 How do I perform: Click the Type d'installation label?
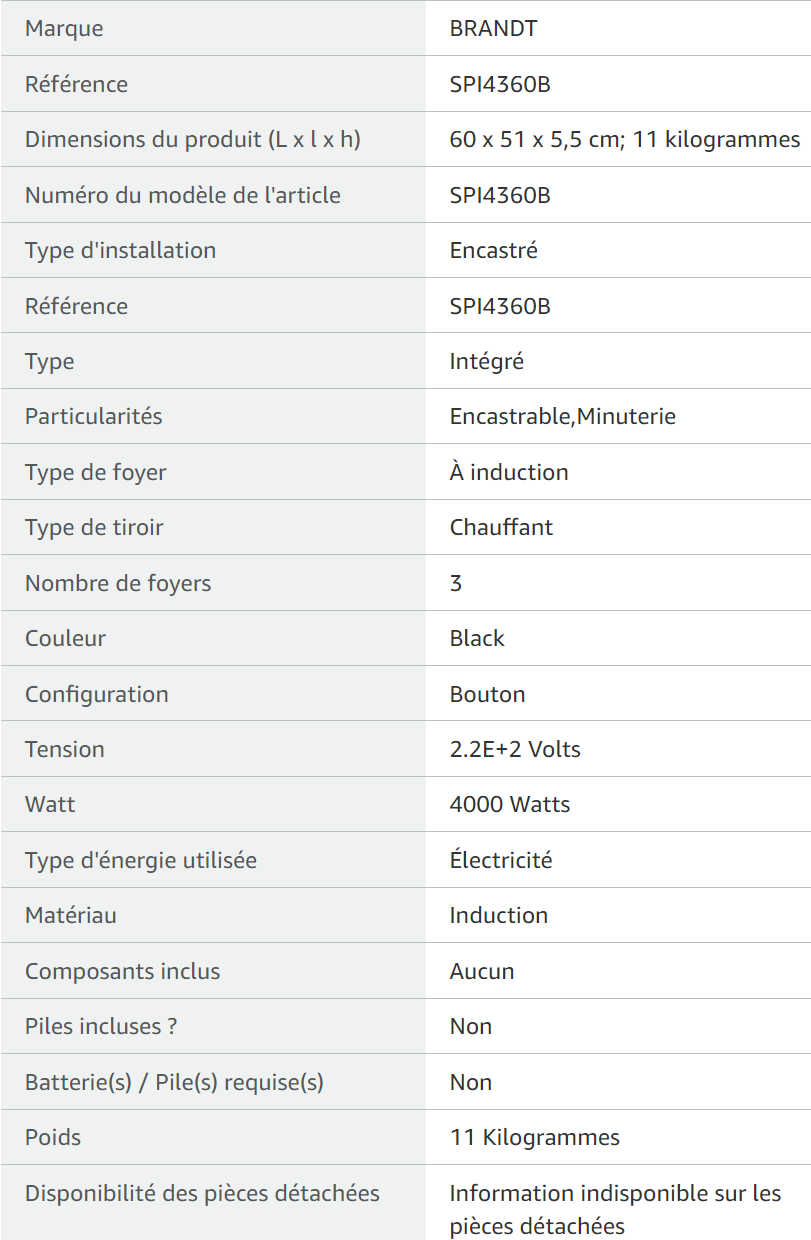coord(120,250)
